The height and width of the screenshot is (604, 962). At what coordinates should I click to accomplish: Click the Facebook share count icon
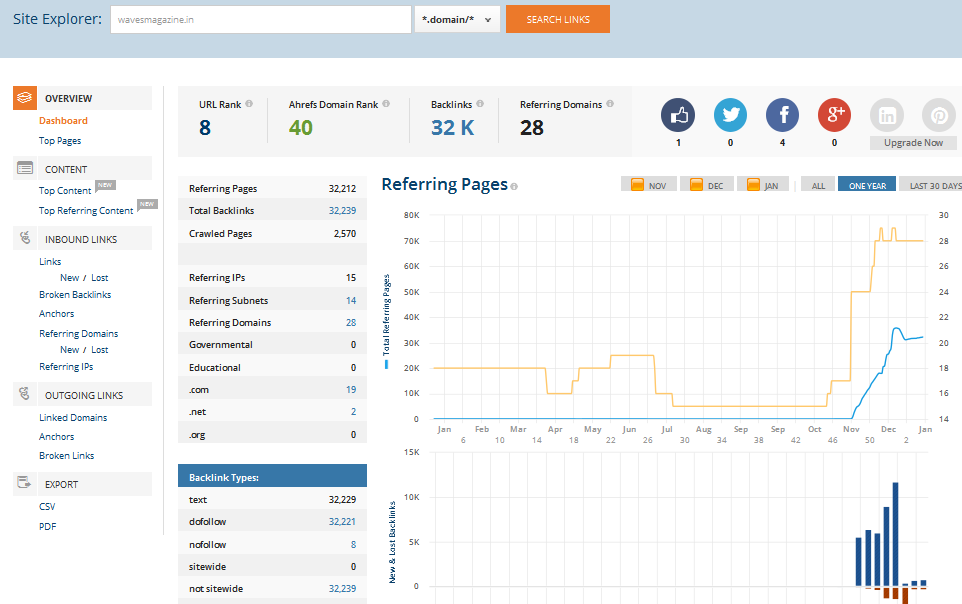(782, 115)
